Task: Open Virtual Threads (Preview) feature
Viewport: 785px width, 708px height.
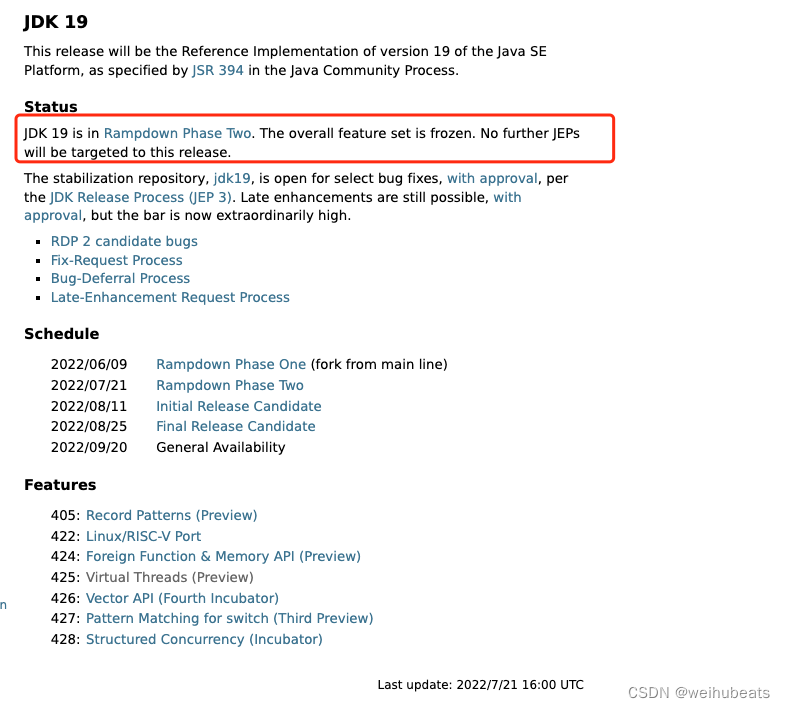Action: [170, 577]
